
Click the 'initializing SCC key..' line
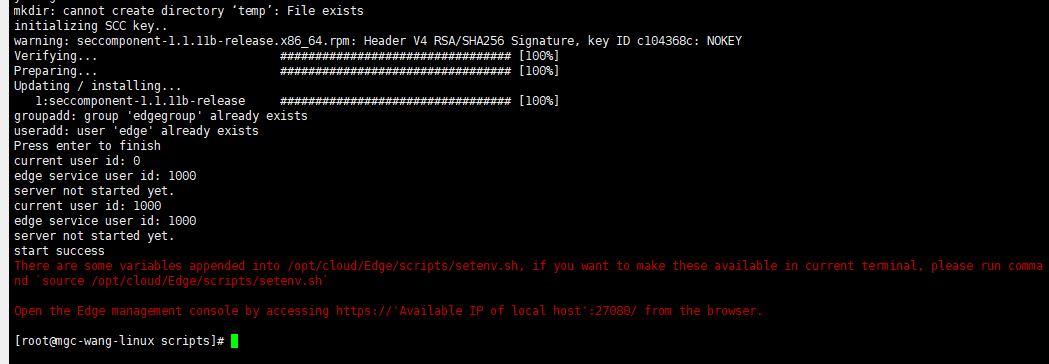[x=91, y=26]
